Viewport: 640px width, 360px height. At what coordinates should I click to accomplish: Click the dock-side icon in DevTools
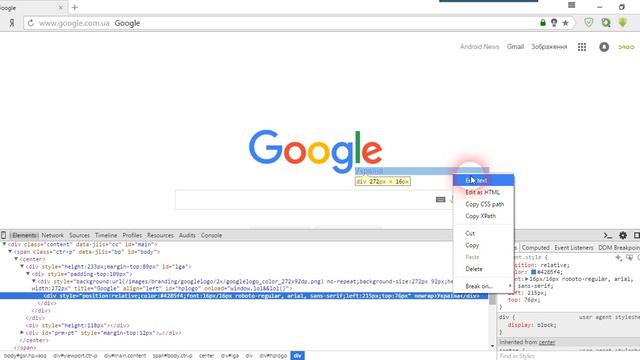[x=636, y=235]
